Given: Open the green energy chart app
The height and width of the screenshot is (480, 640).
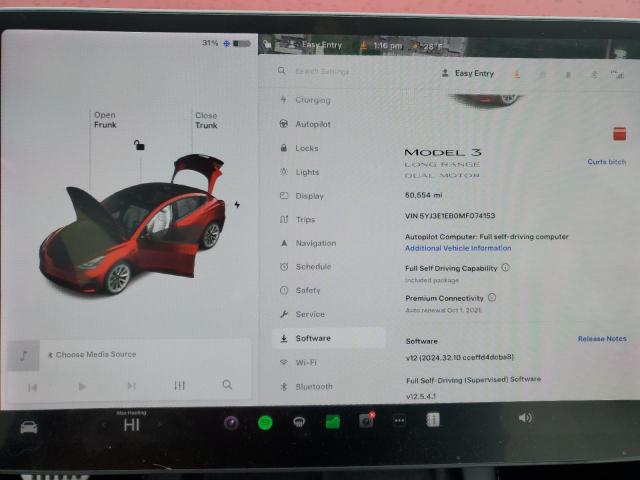Looking at the screenshot, I should coord(333,421).
